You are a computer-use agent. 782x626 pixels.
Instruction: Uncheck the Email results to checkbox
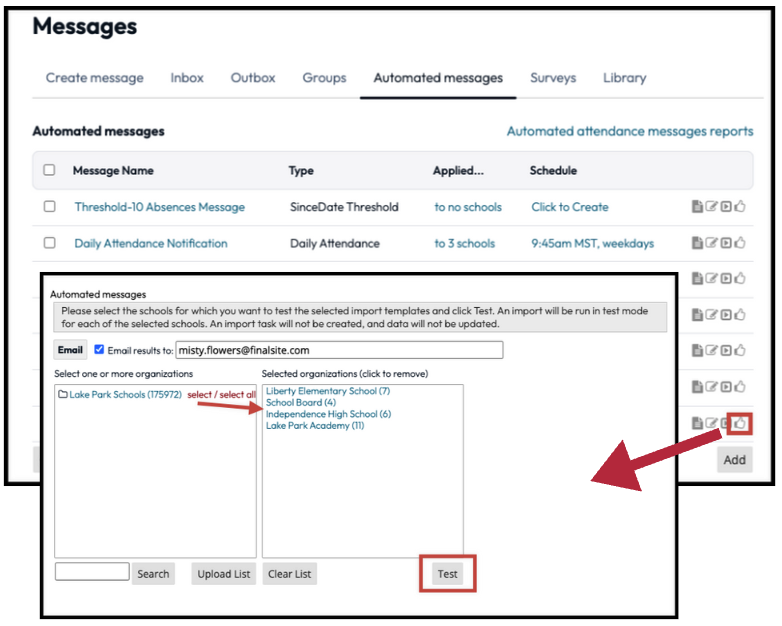click(x=99, y=350)
